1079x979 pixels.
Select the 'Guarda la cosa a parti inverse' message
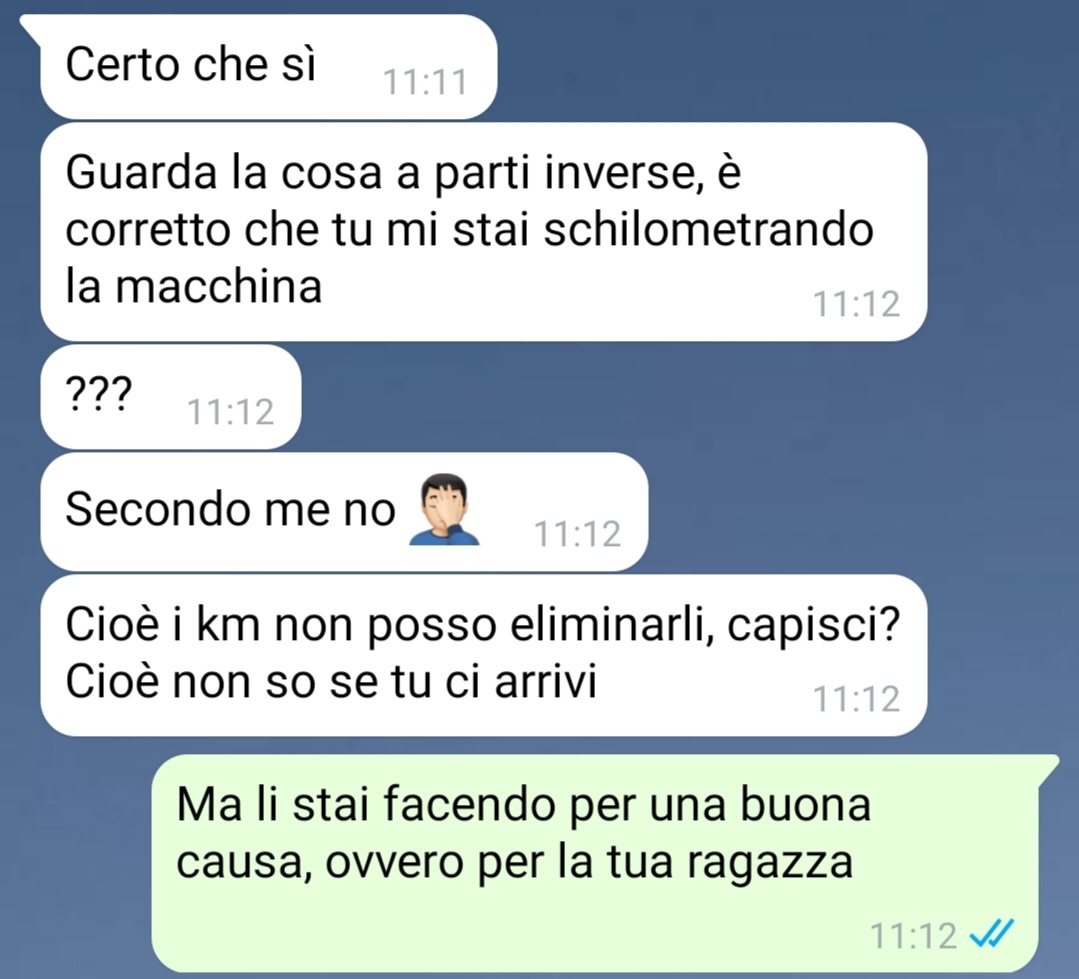[484, 232]
